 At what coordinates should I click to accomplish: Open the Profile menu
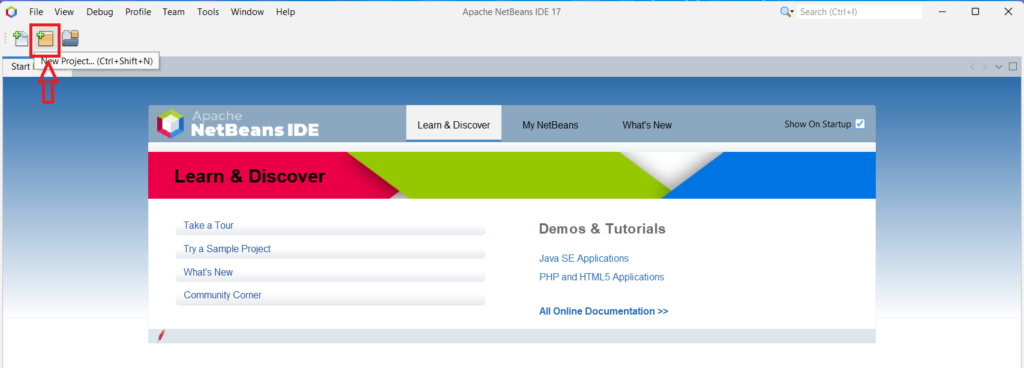click(x=138, y=12)
